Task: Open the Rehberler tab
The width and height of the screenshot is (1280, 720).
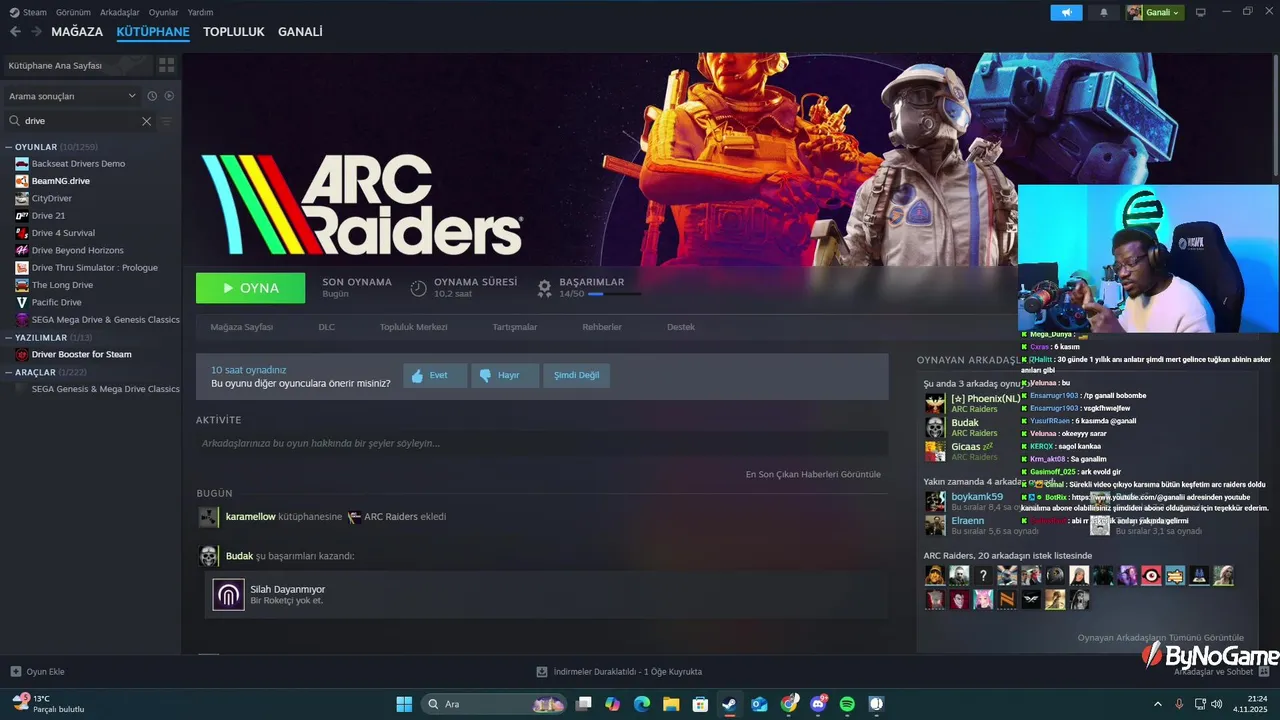Action: 602,327
